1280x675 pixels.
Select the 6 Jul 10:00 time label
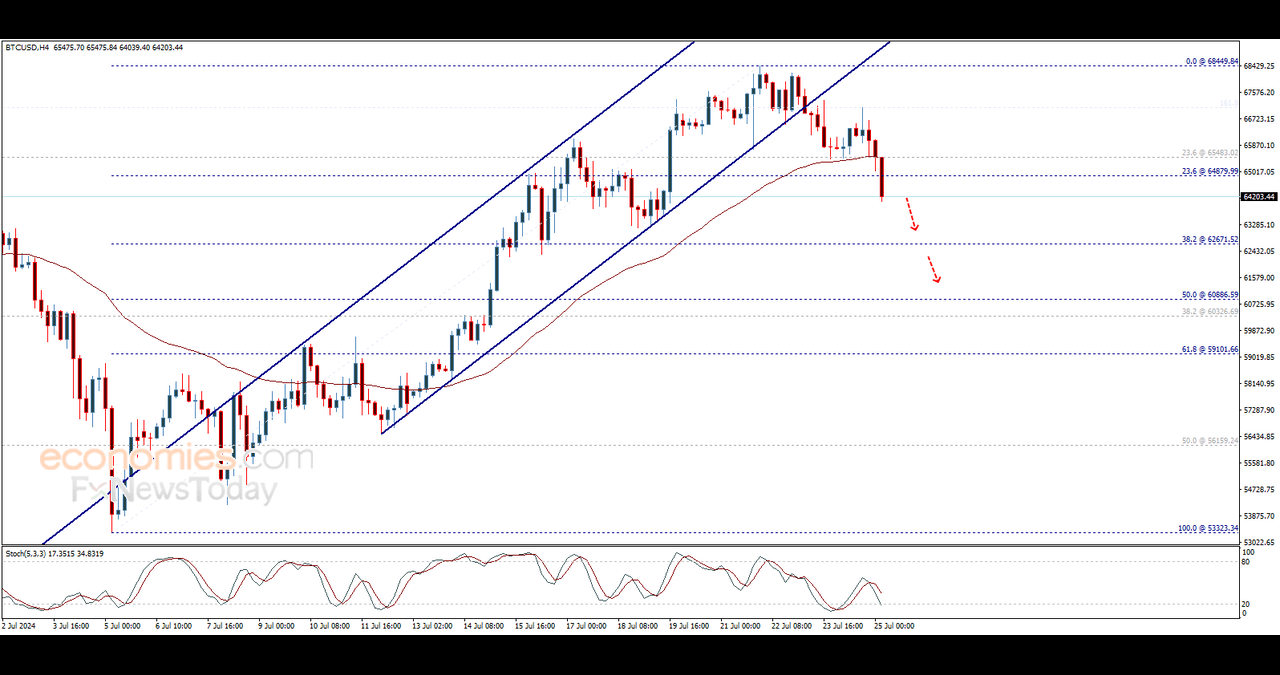[173, 626]
